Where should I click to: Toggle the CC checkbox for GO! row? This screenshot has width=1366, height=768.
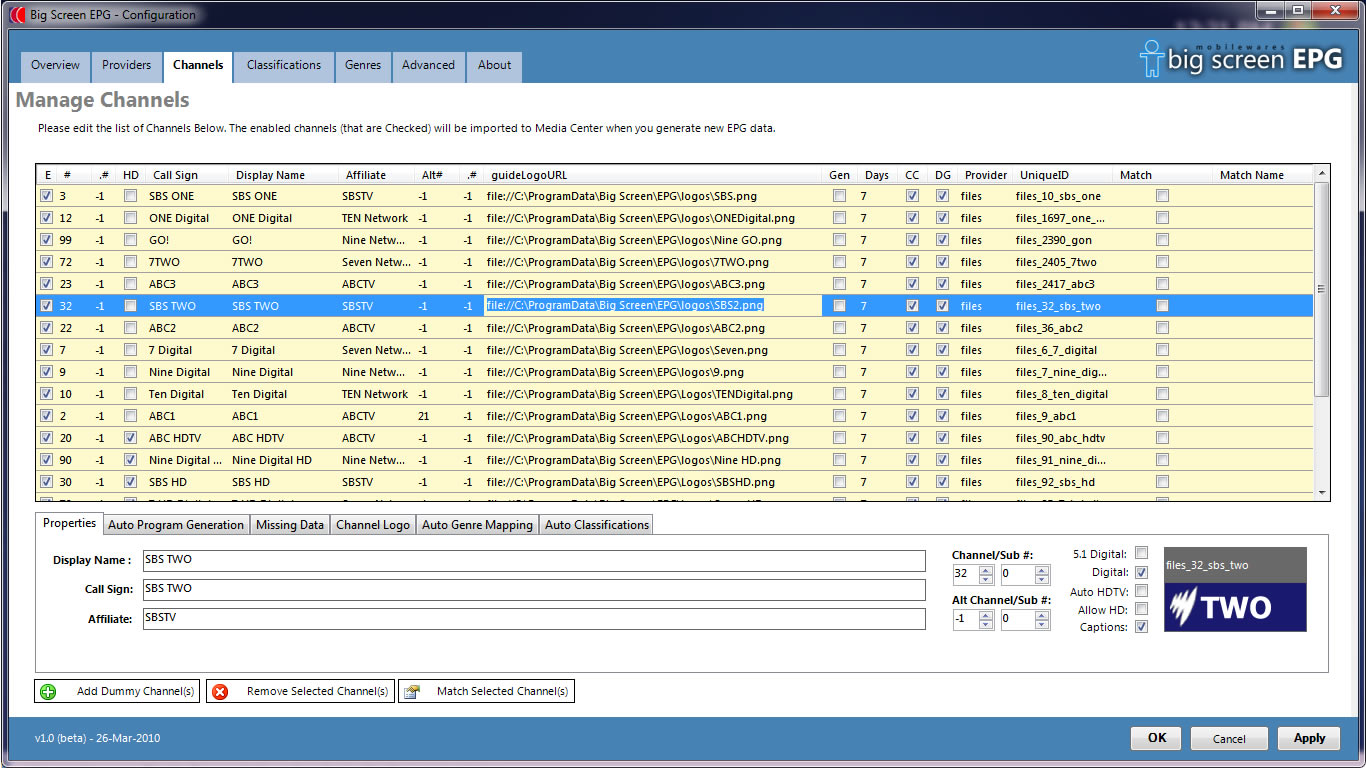click(x=912, y=240)
